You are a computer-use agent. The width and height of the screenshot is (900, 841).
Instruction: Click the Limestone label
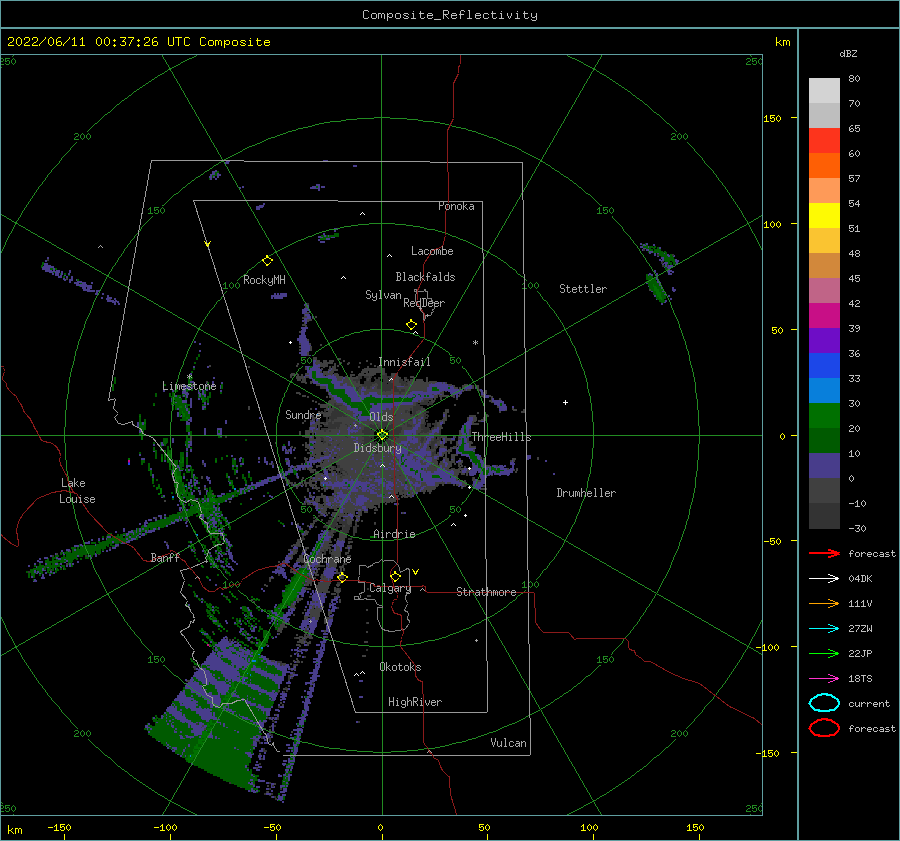(x=189, y=386)
